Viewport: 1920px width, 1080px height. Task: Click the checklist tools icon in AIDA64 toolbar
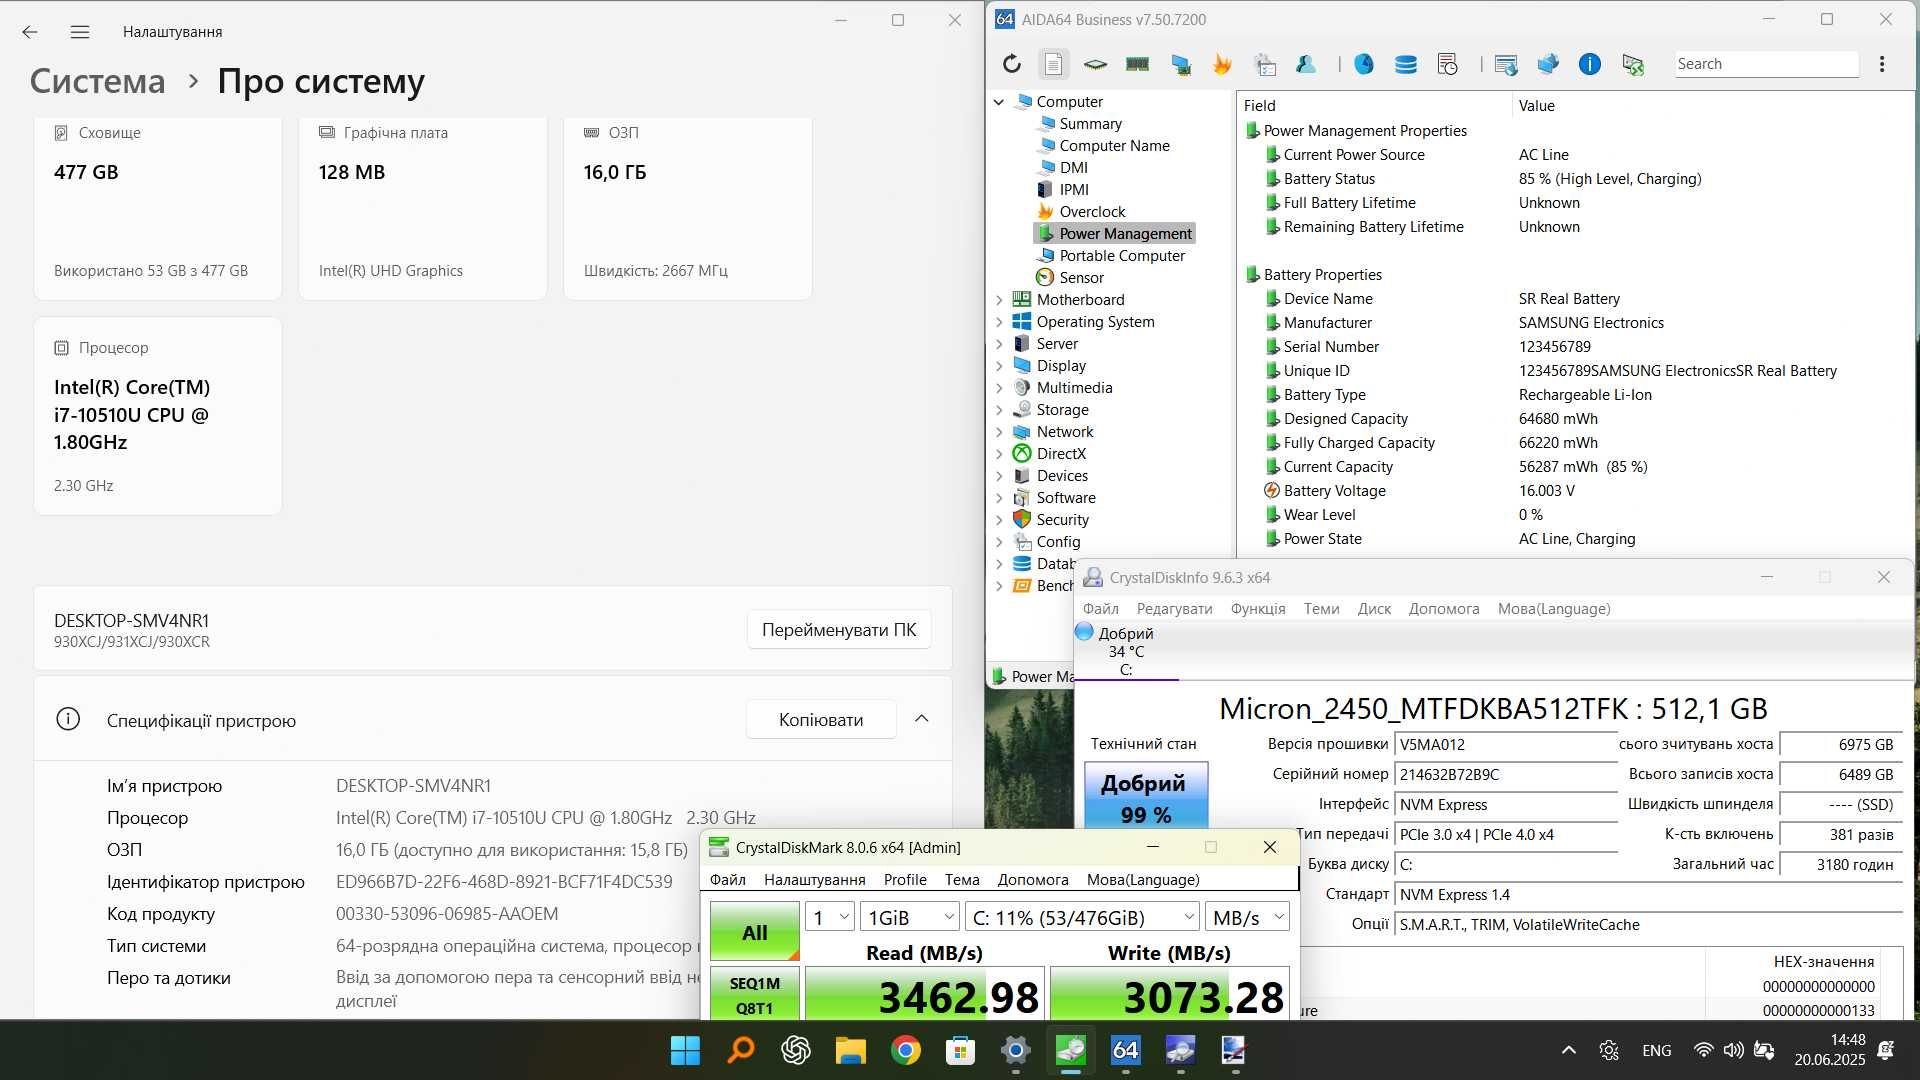click(1265, 64)
